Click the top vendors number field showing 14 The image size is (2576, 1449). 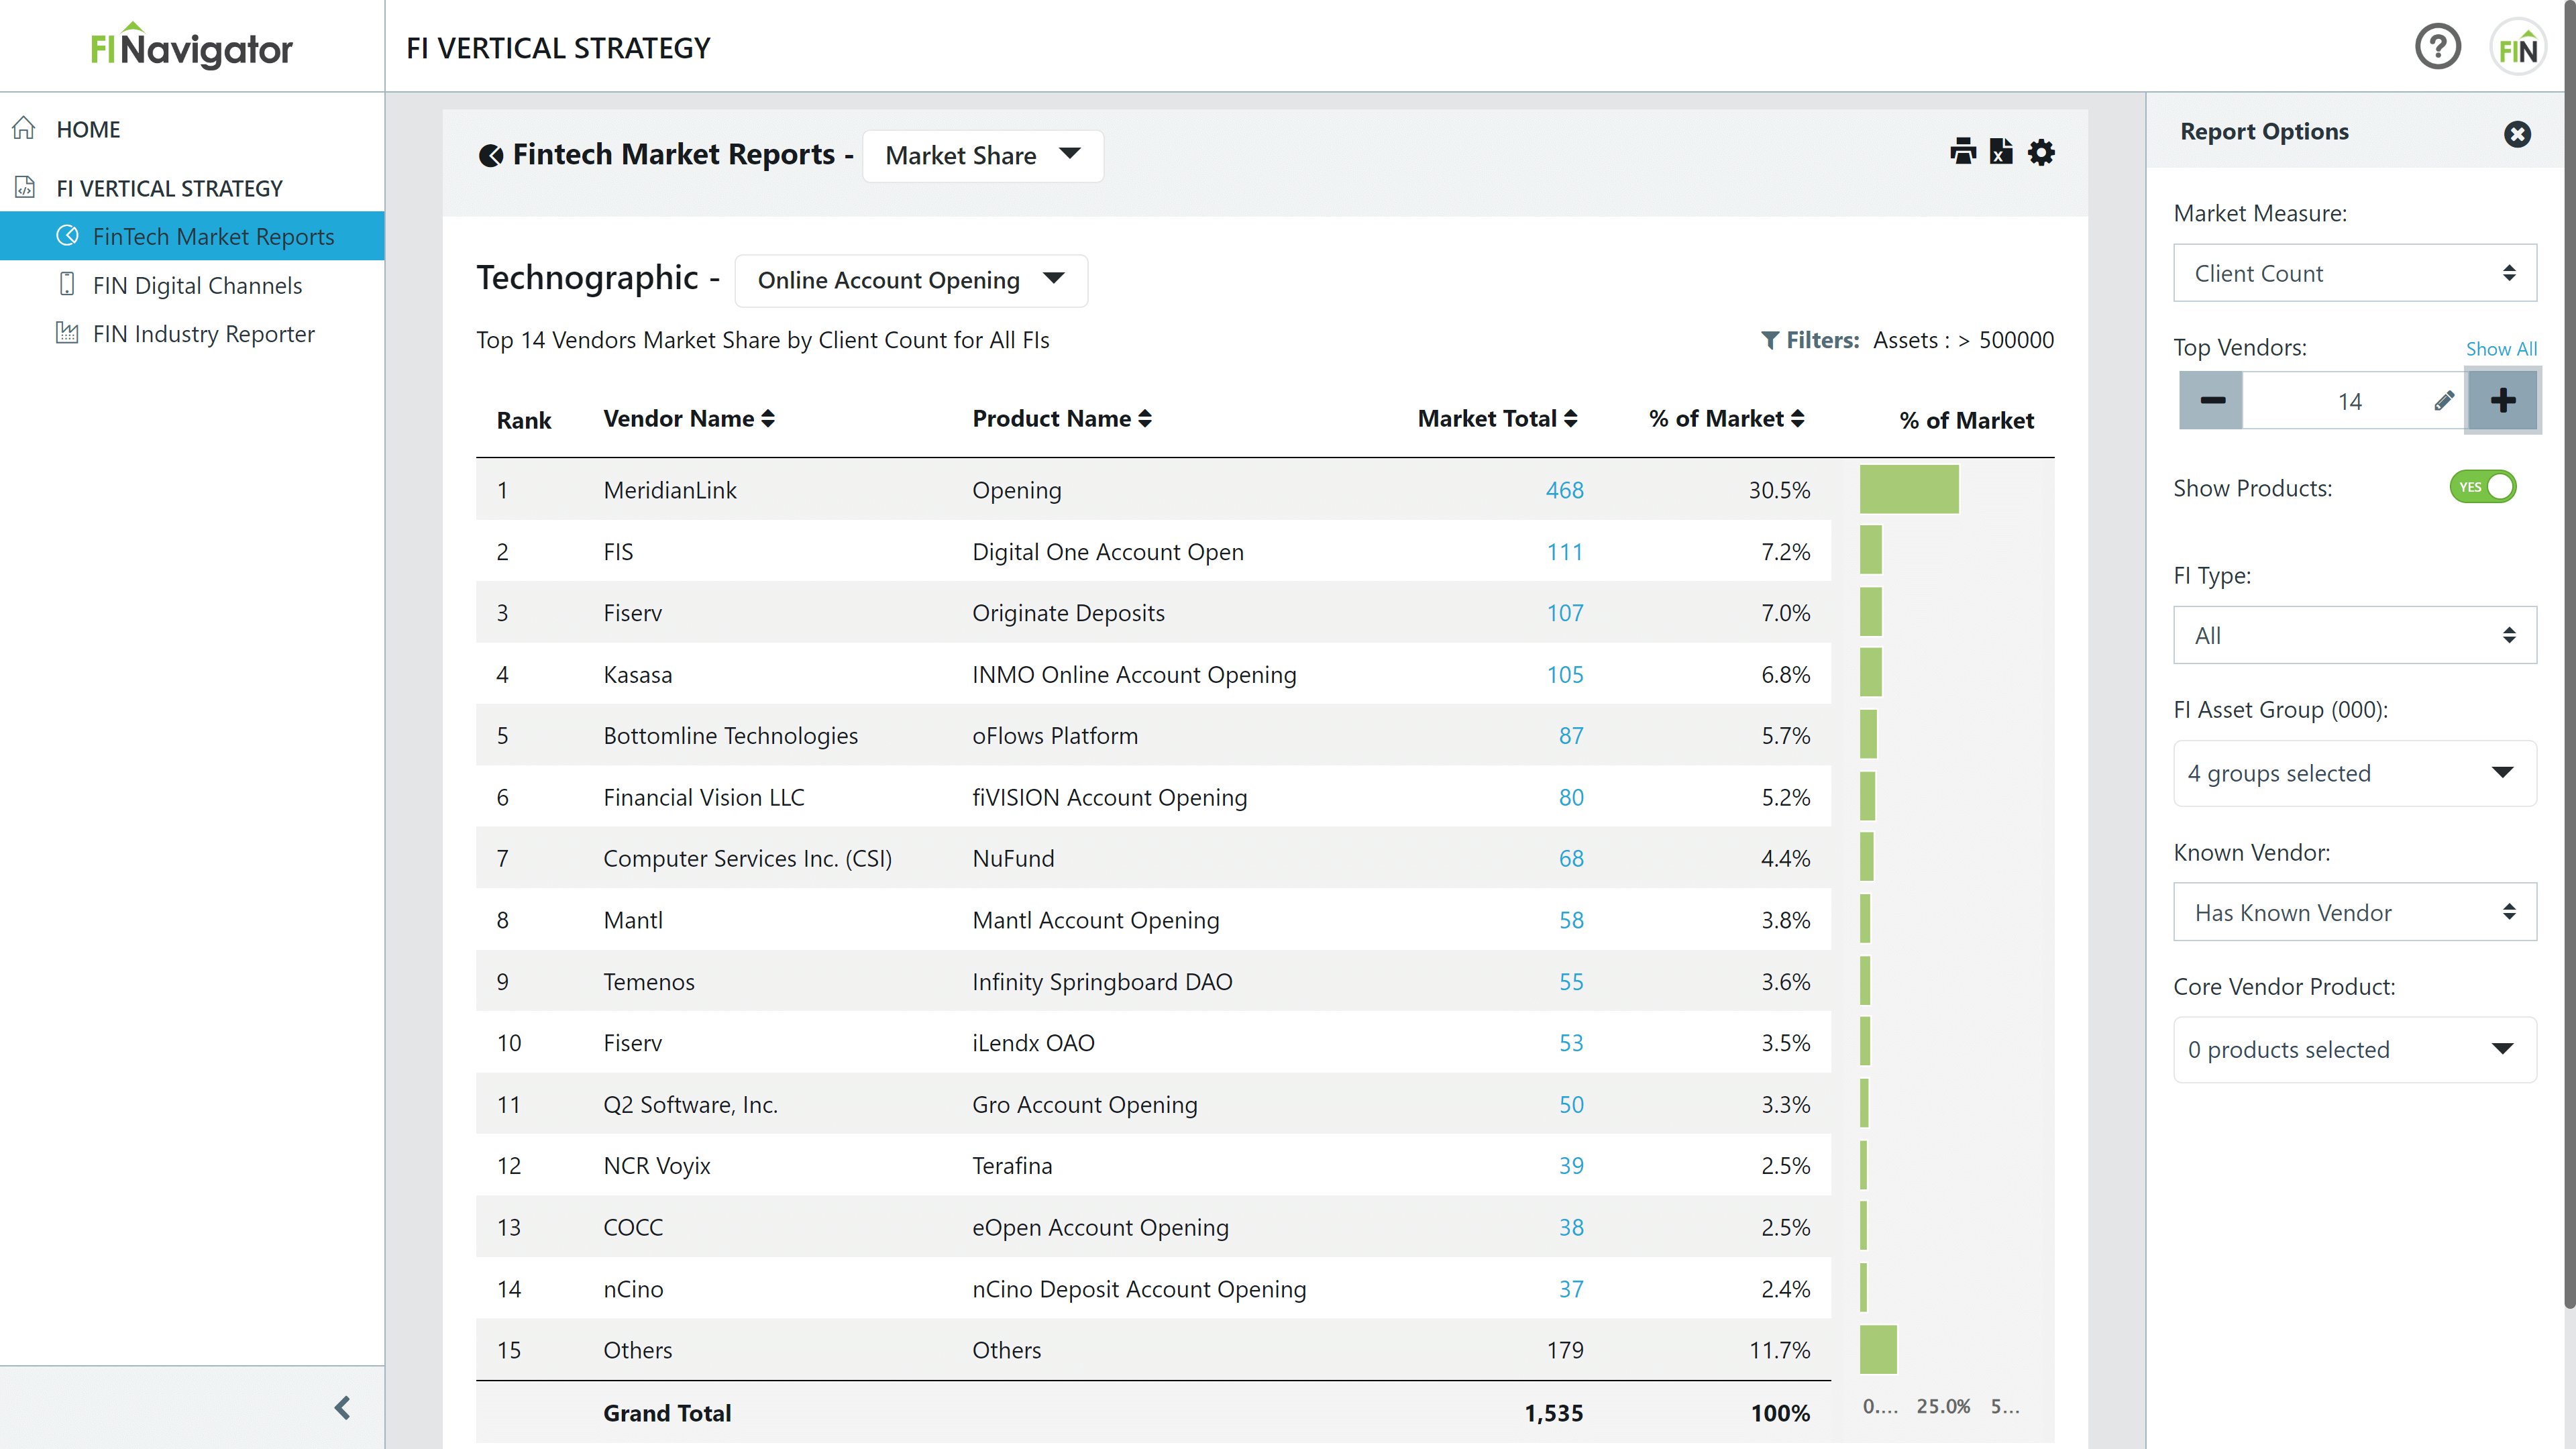pyautogui.click(x=2349, y=401)
